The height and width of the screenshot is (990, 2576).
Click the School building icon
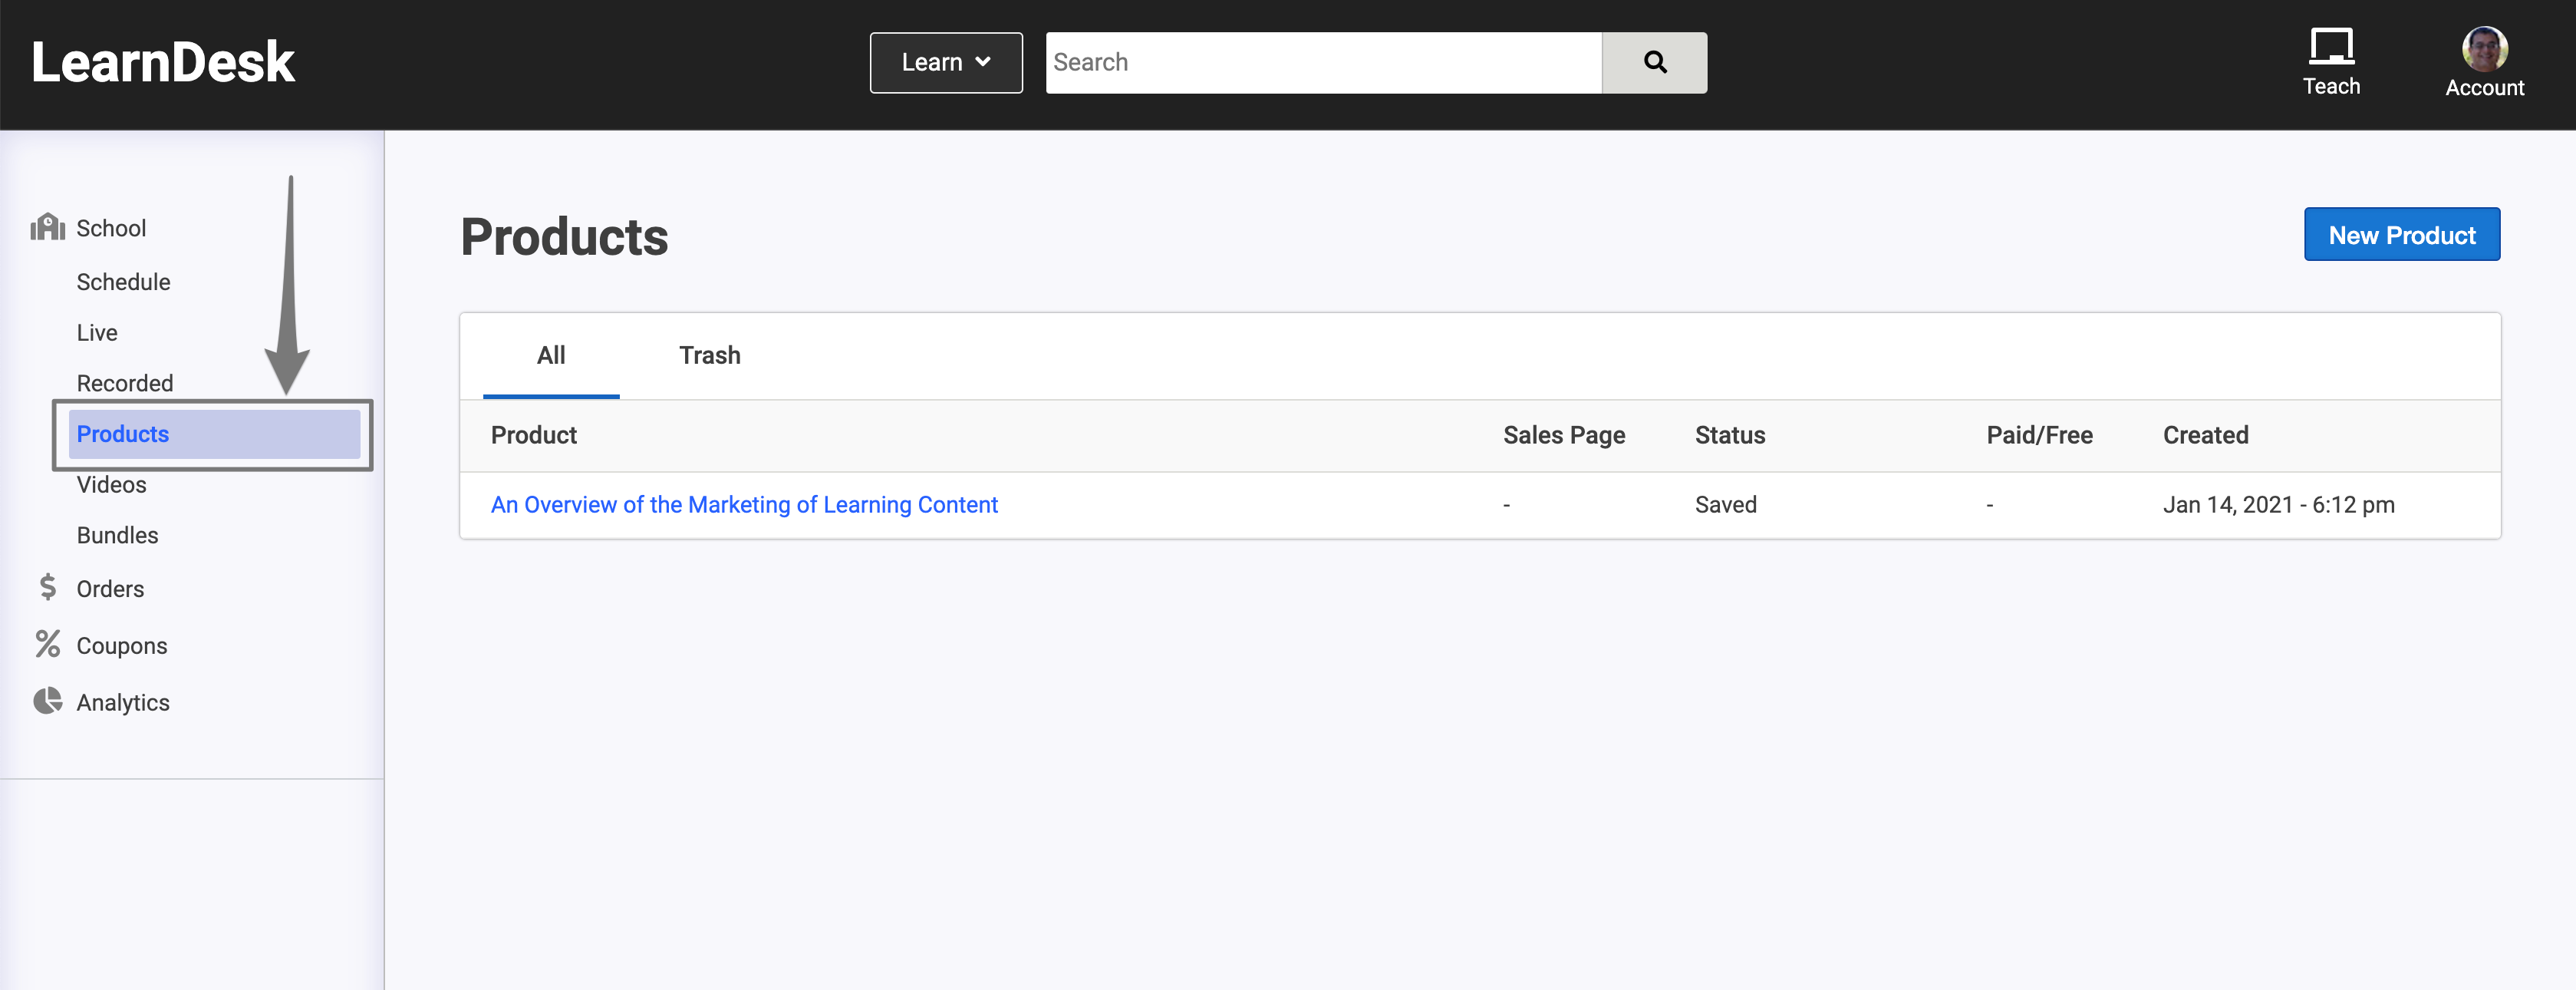(x=47, y=227)
